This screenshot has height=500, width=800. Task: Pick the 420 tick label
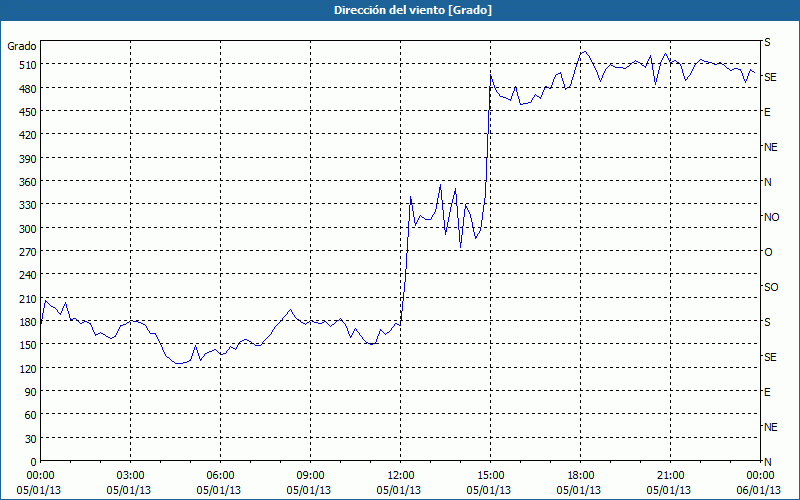29,135
